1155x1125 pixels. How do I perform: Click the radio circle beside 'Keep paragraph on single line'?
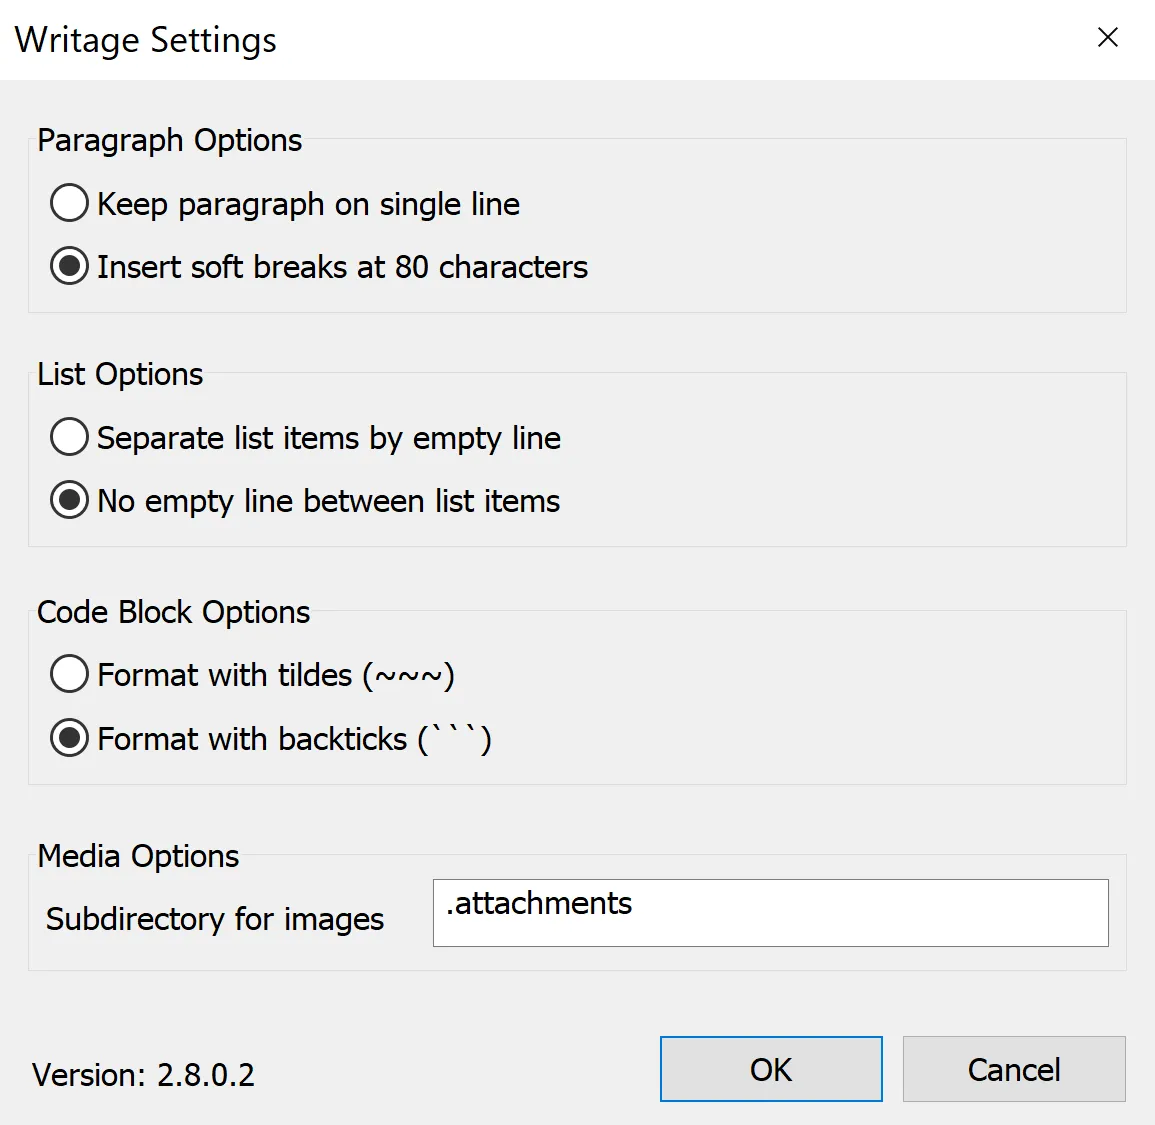point(69,203)
